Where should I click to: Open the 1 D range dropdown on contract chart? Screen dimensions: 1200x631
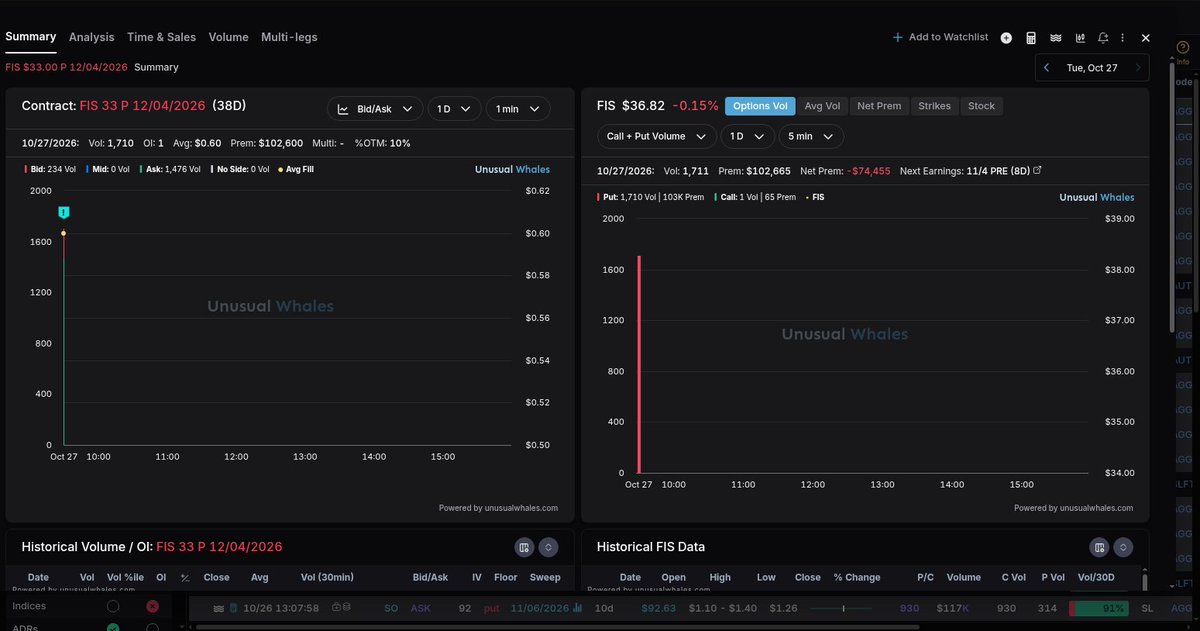point(453,109)
